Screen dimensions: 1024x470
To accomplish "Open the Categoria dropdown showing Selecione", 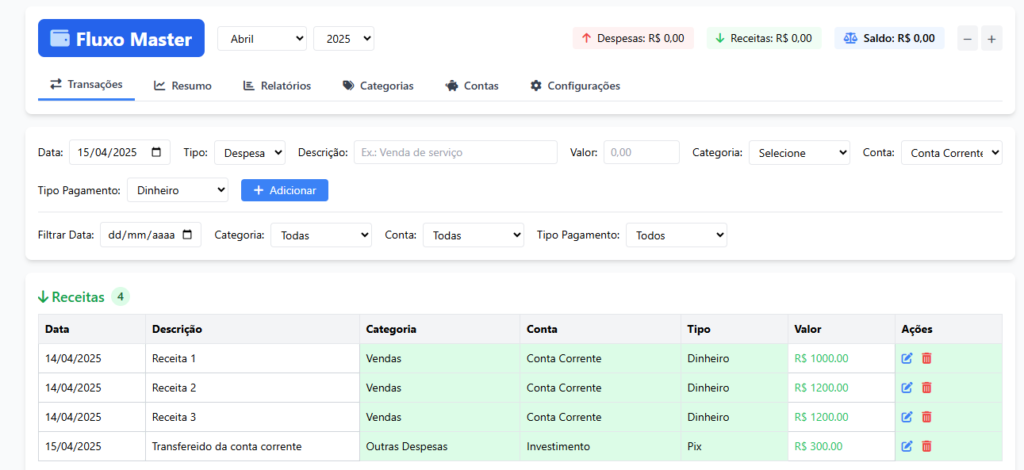I will [799, 153].
